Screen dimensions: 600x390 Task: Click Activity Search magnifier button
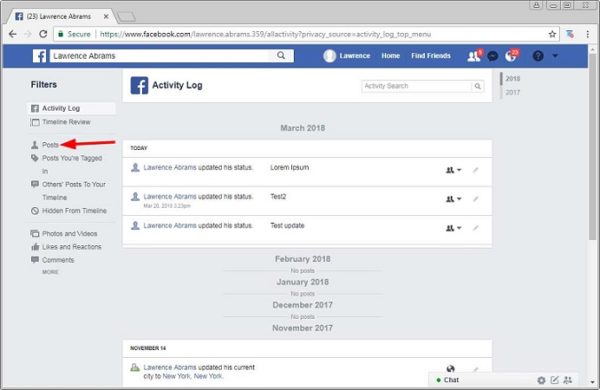coord(478,86)
